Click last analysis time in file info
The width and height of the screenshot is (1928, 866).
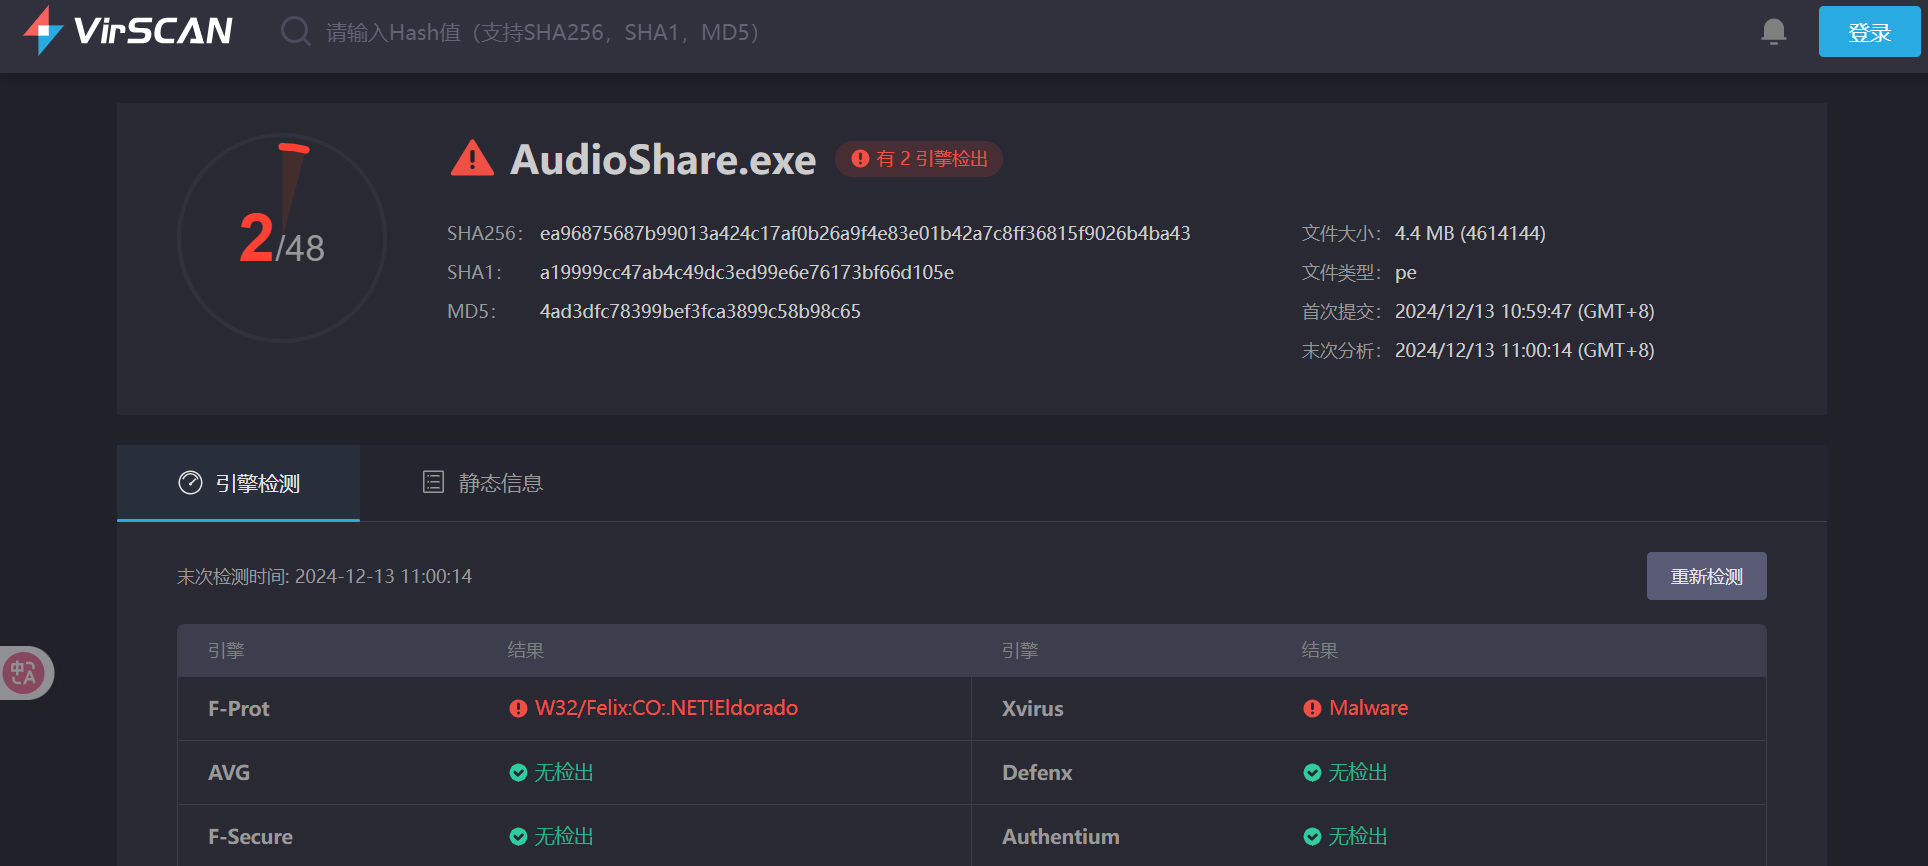tap(1524, 350)
